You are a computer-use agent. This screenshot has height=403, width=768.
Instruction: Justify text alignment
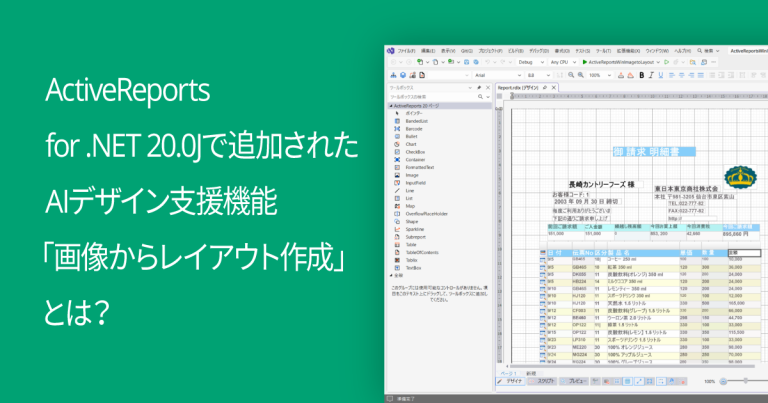tap(700, 75)
